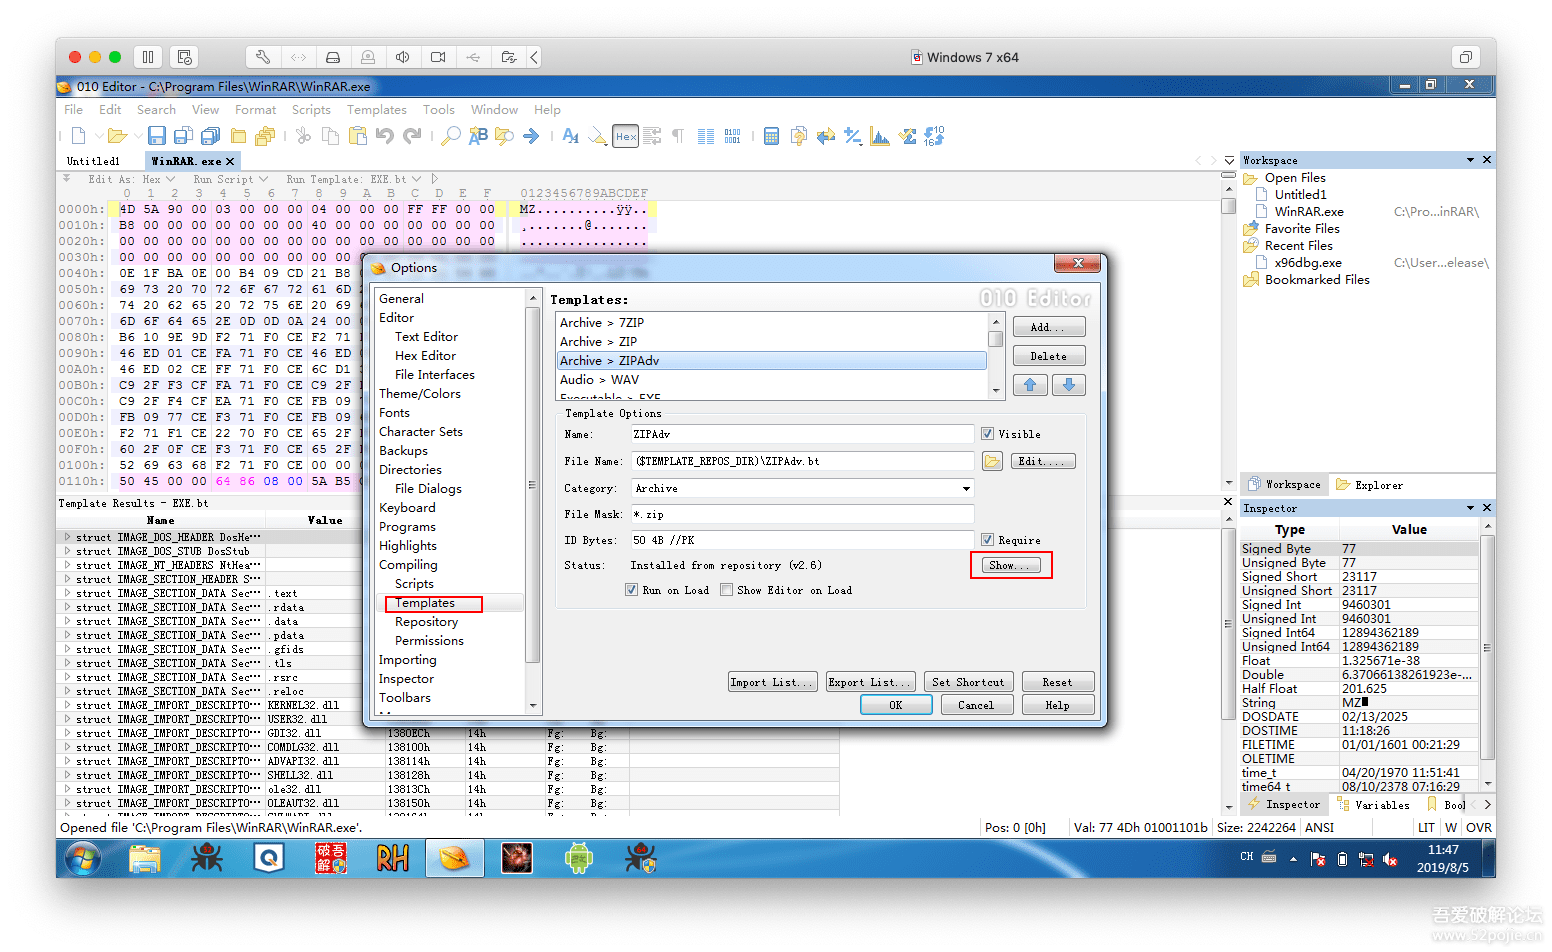The height and width of the screenshot is (952, 1552).
Task: Select Hex Editor in the options tree
Action: pyautogui.click(x=425, y=356)
